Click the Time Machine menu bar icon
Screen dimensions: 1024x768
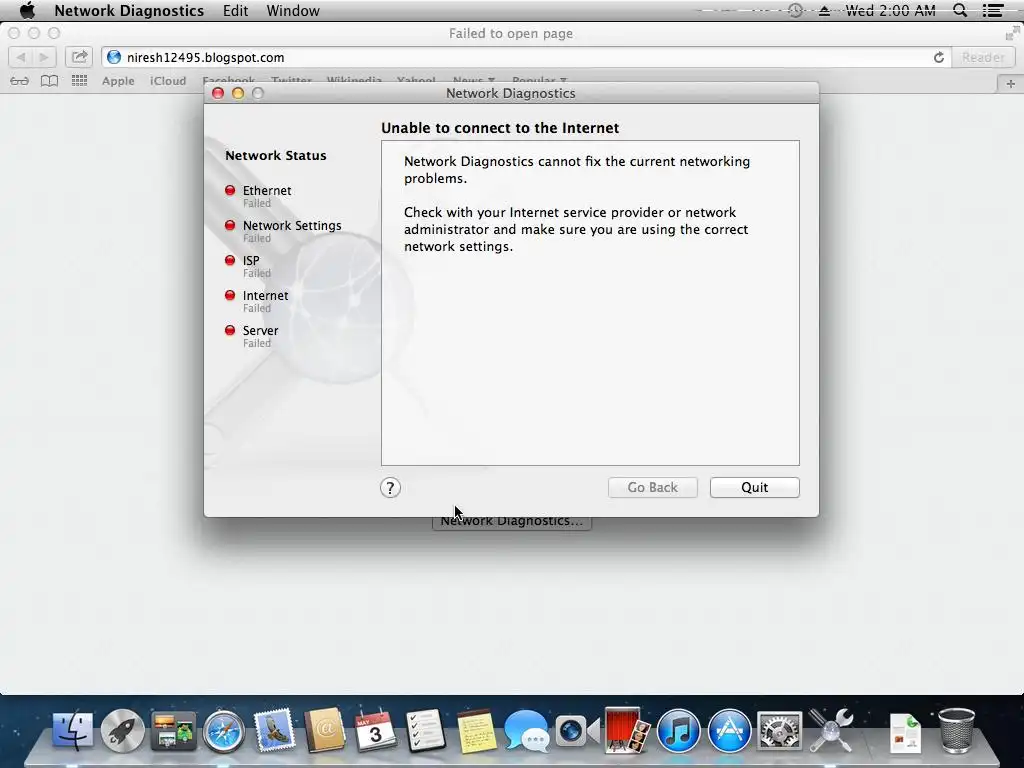(x=795, y=10)
